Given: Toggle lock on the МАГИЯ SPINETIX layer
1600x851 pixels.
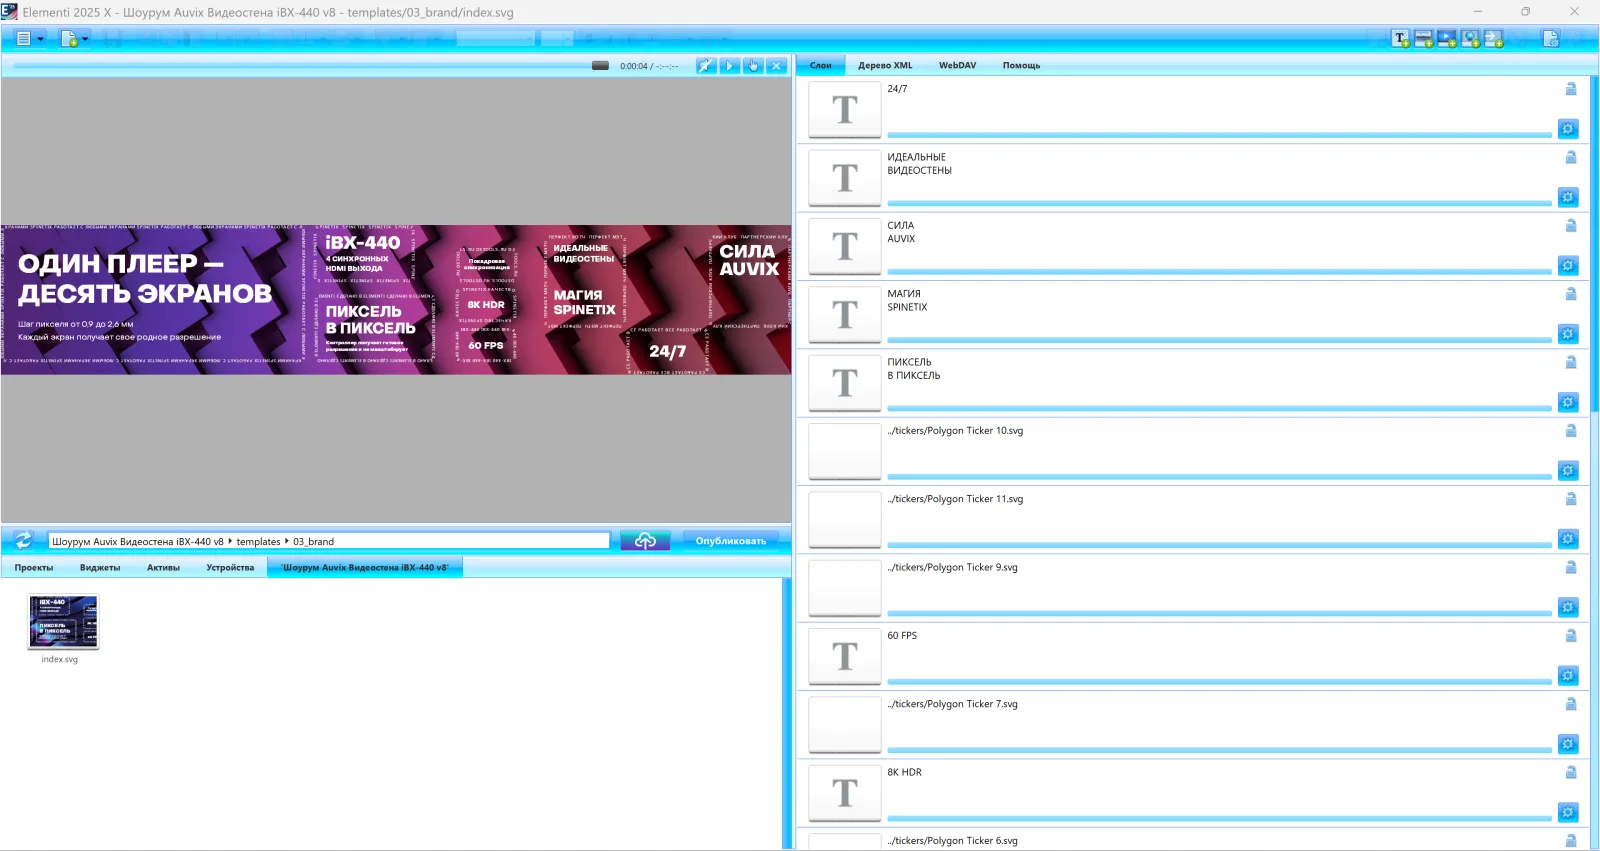Looking at the screenshot, I should [1571, 294].
